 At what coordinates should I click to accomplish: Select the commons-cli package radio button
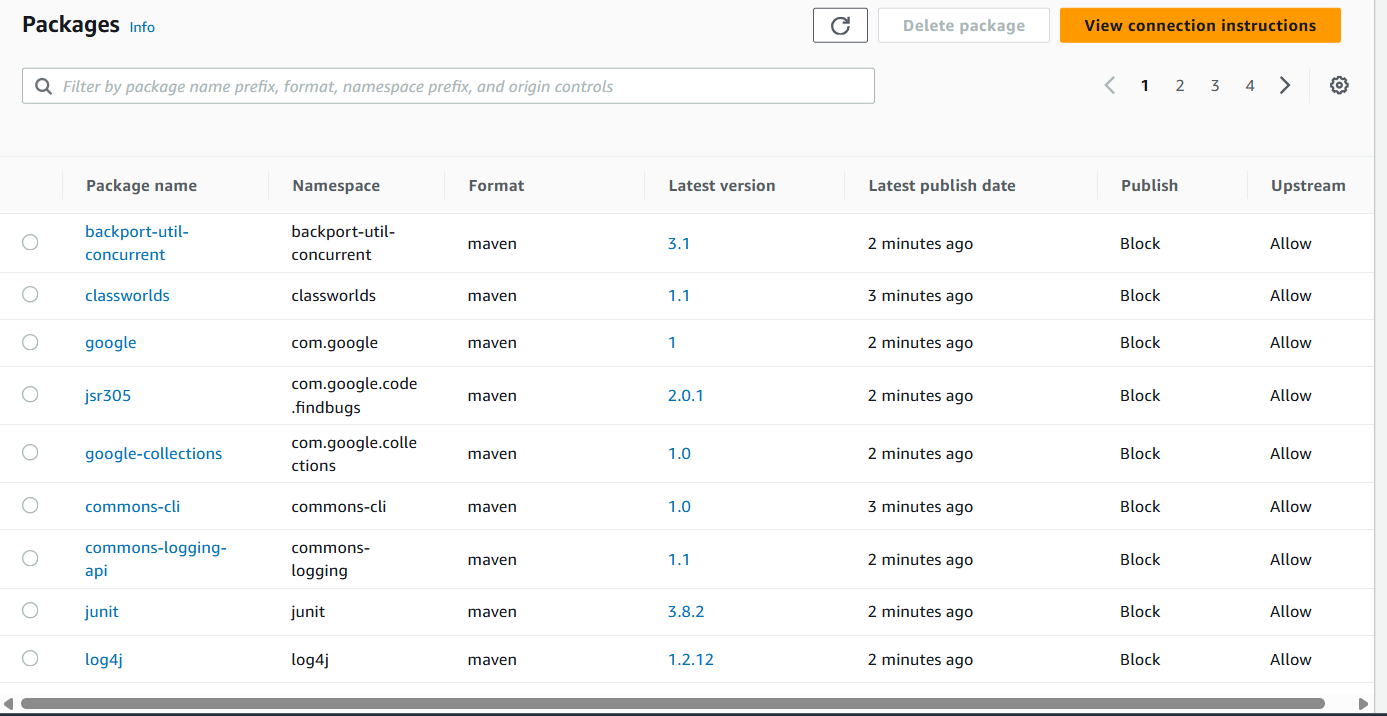30,505
